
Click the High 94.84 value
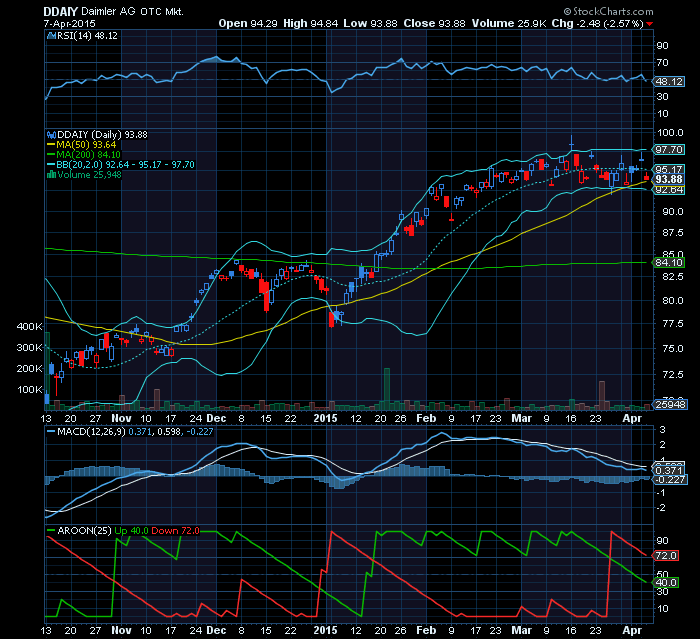310,23
